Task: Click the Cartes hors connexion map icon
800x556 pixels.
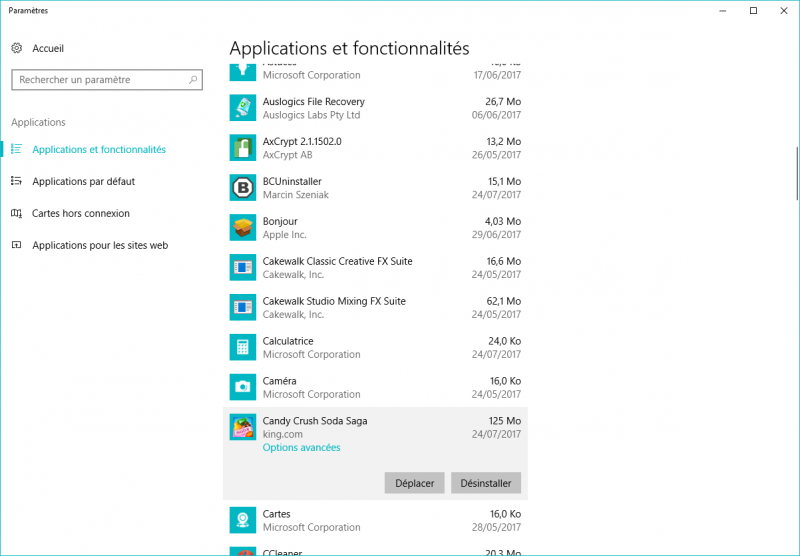Action: point(16,213)
